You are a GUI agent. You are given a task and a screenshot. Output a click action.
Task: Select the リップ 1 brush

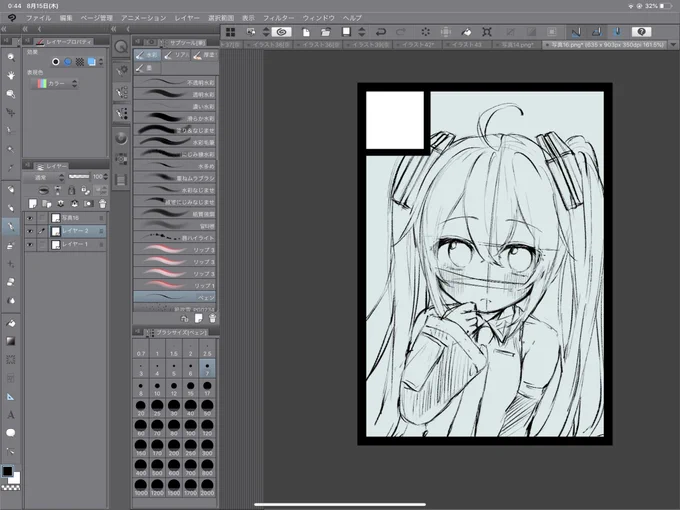click(174, 285)
